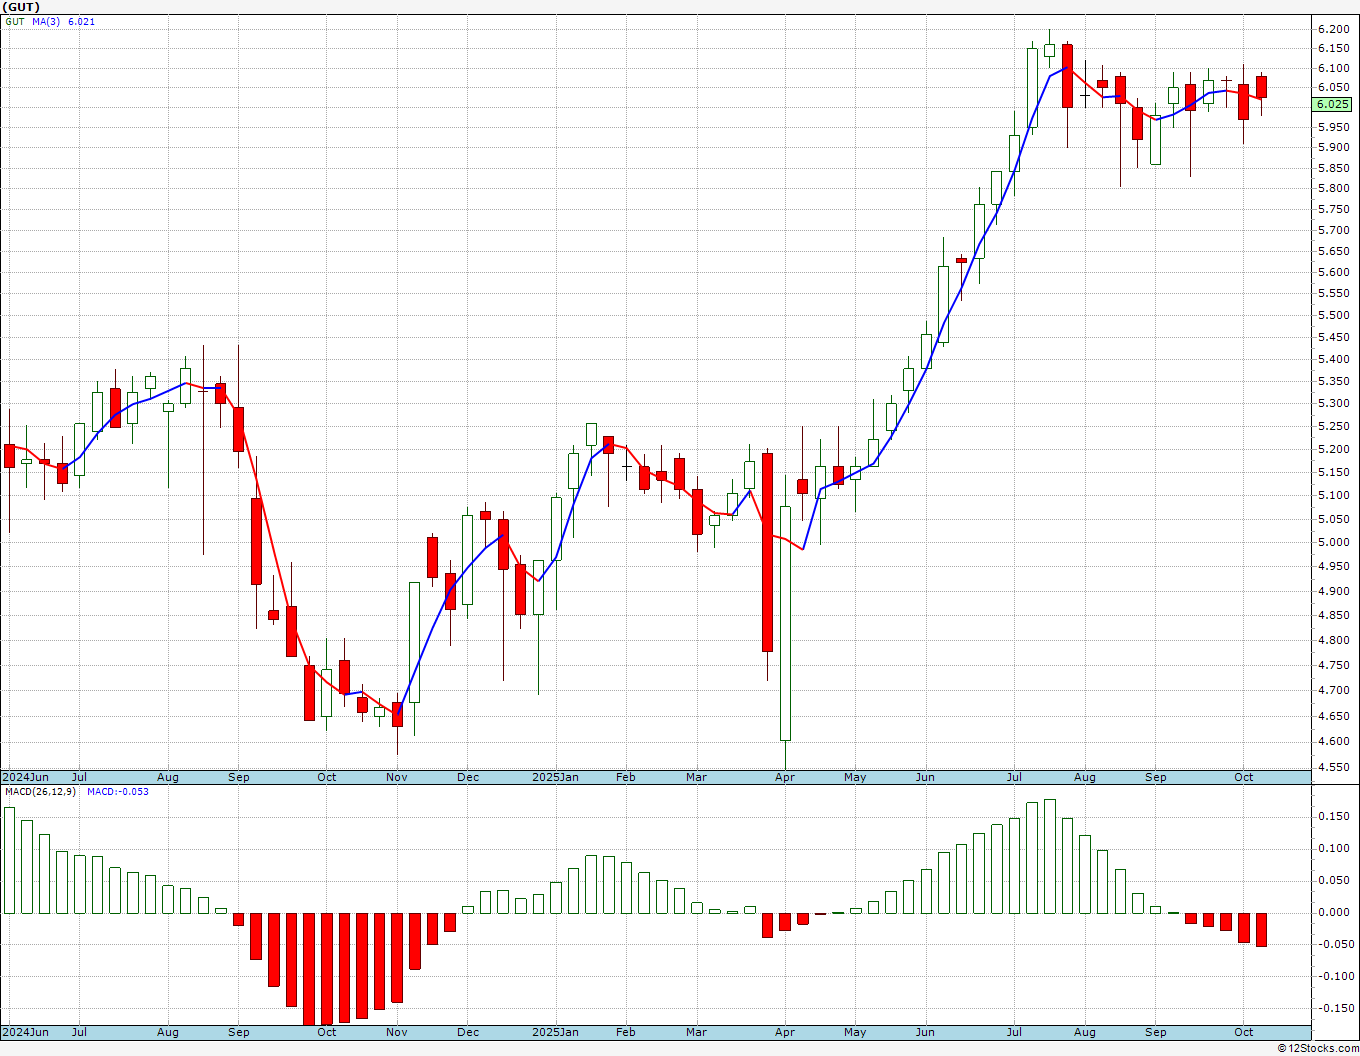Viewport: 1360px width, 1056px height.
Task: Click the "5.250" price axis label
Action: click(x=1333, y=426)
